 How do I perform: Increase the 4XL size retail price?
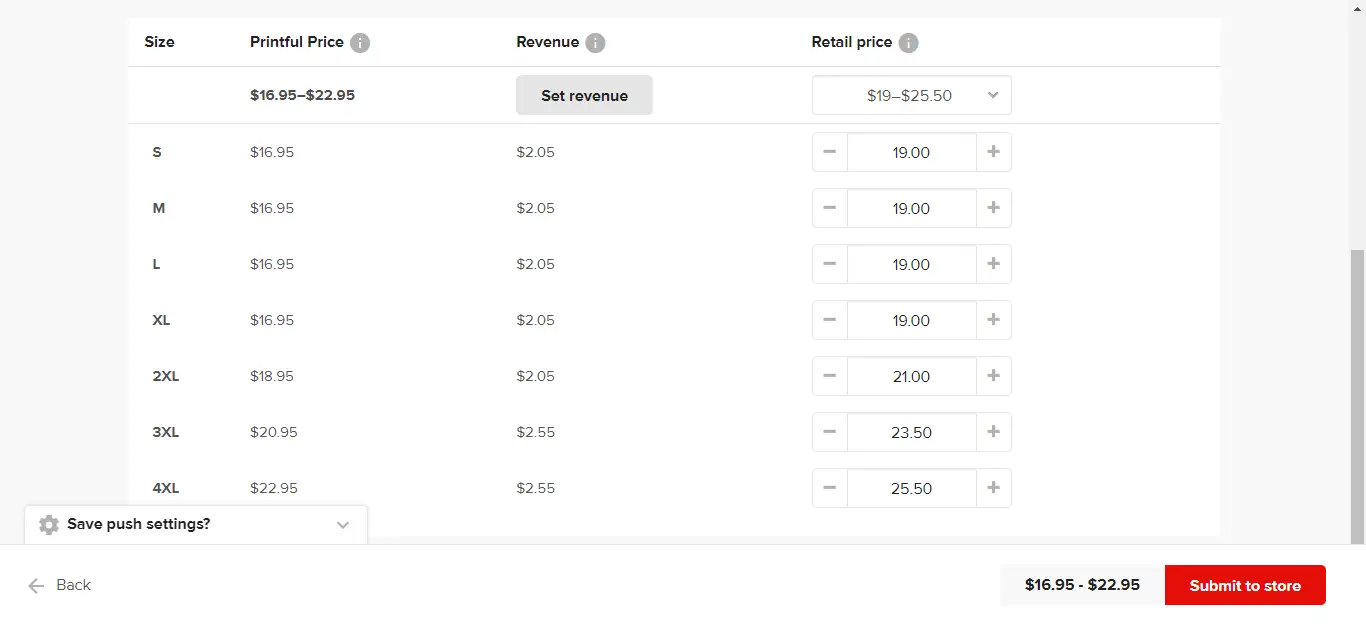[x=993, y=488]
